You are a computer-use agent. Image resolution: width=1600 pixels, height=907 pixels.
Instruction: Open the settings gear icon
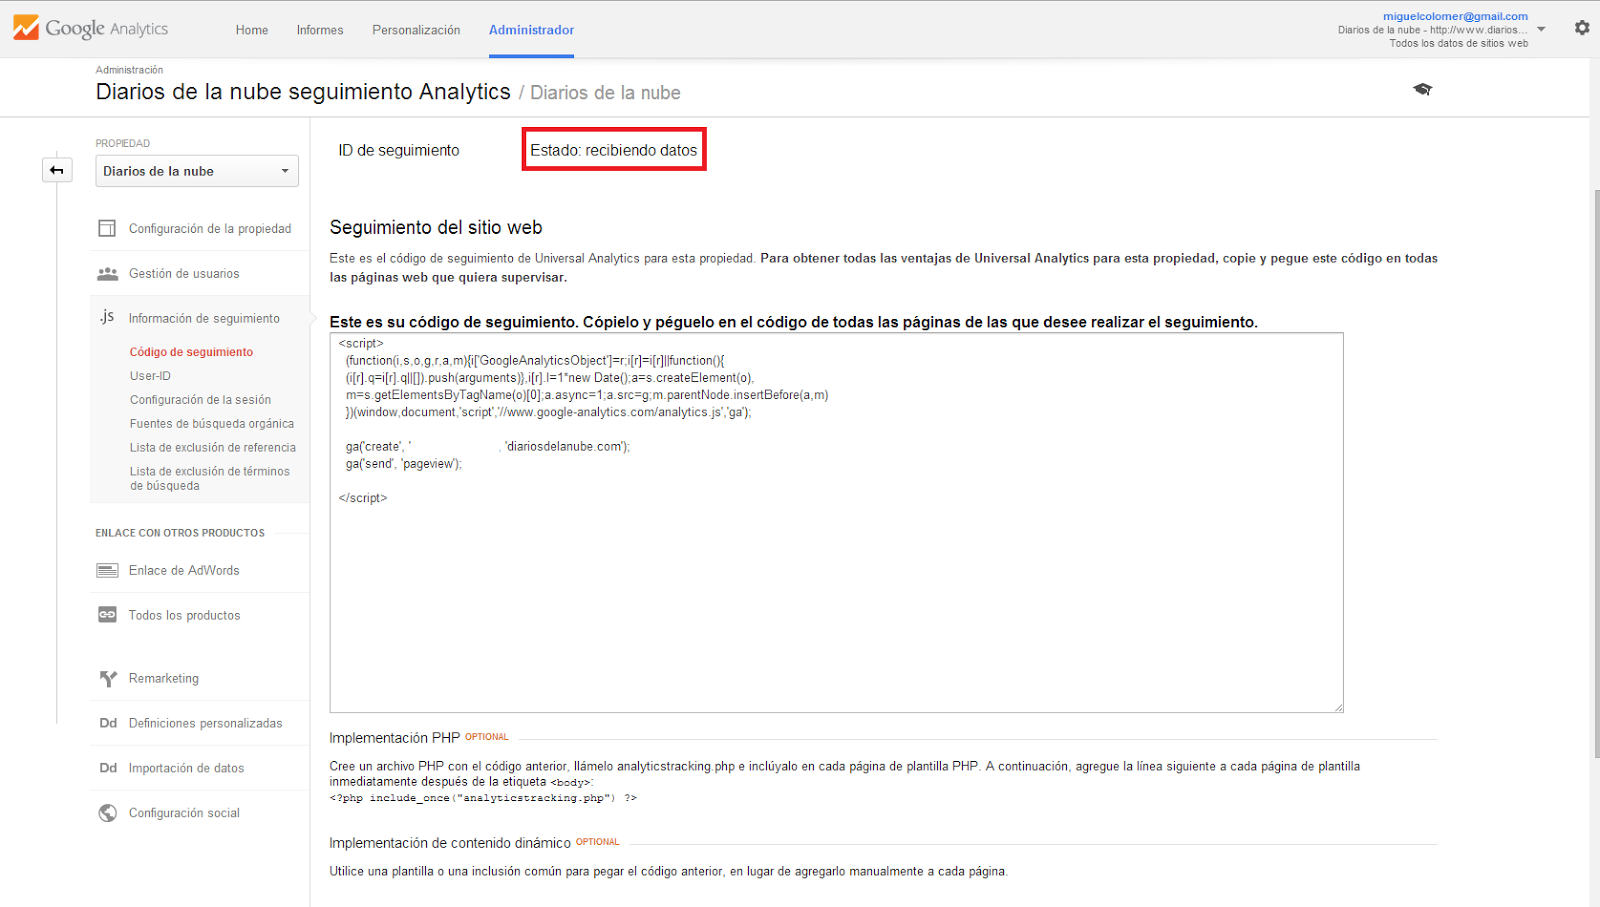click(1582, 28)
